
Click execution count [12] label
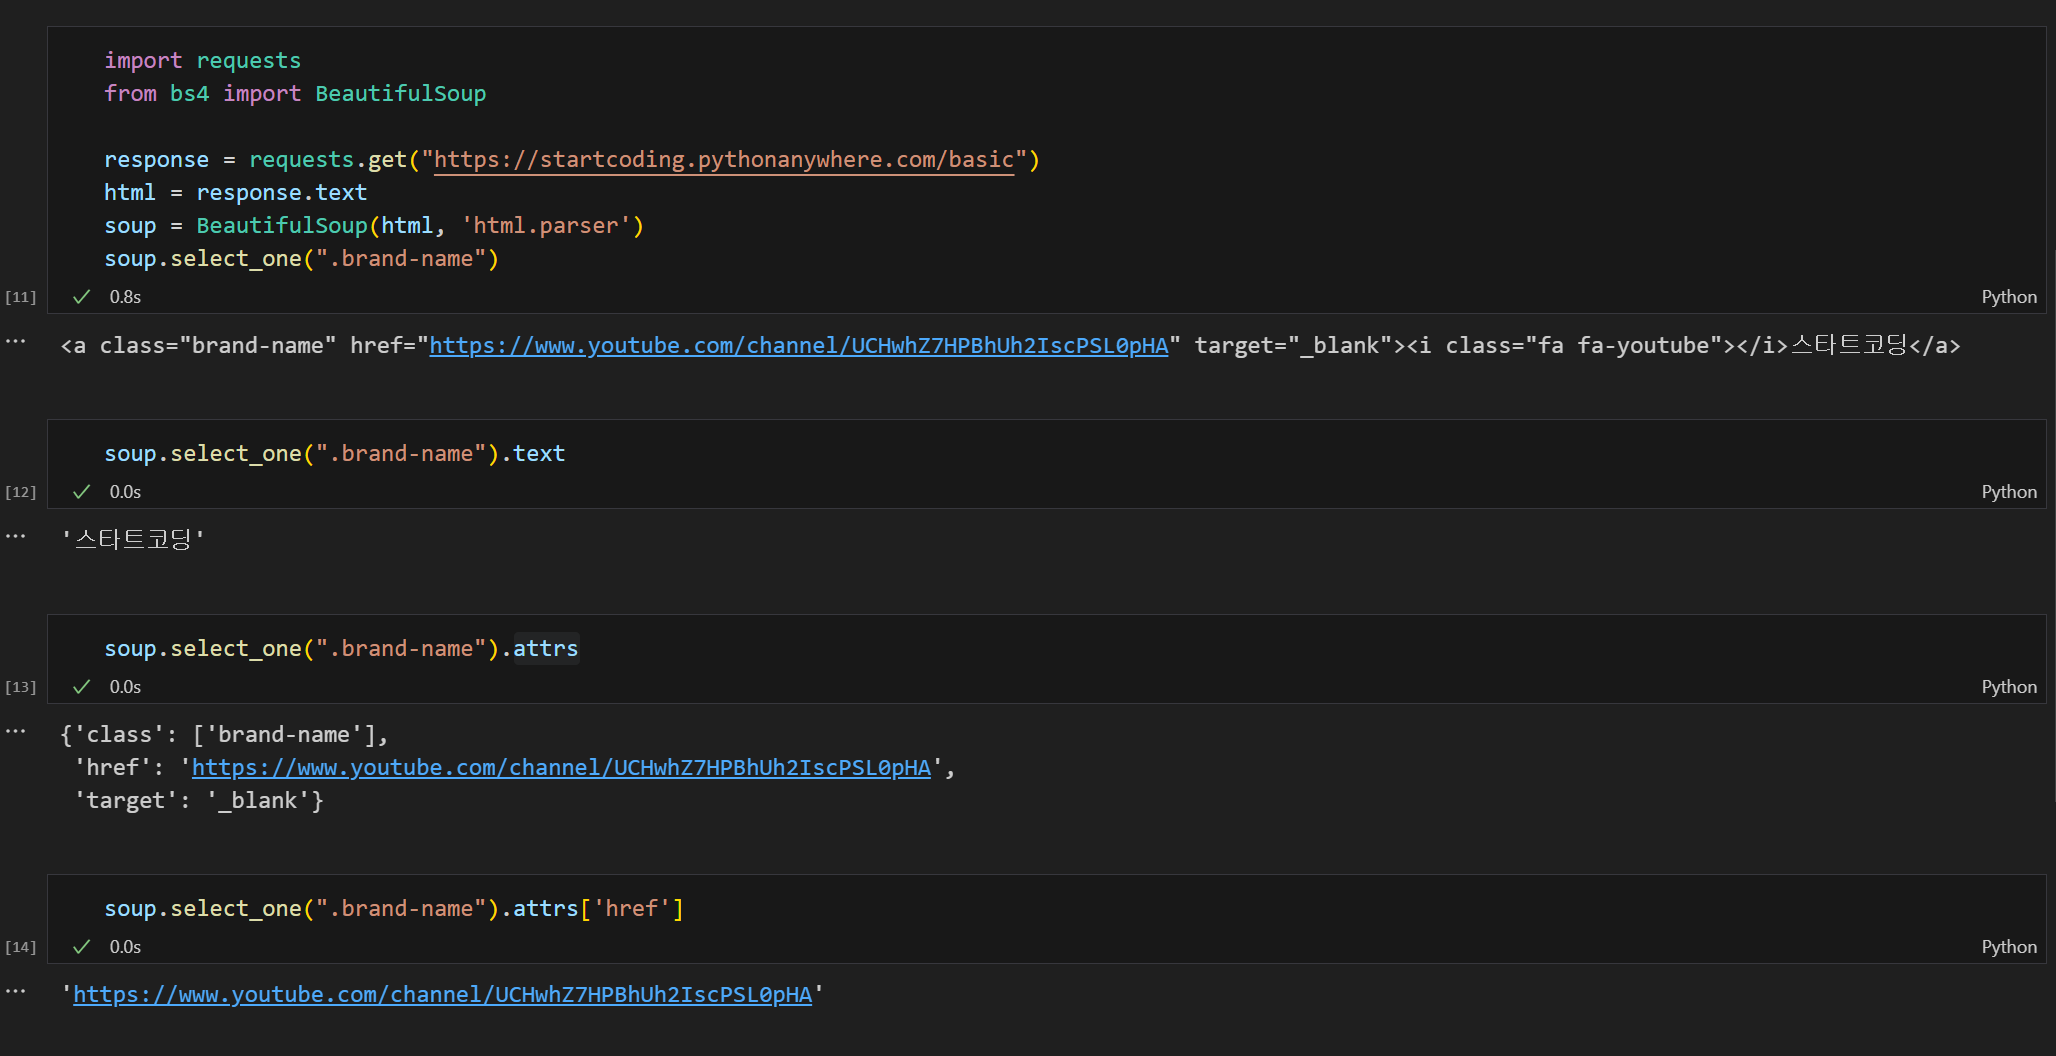pos(21,492)
